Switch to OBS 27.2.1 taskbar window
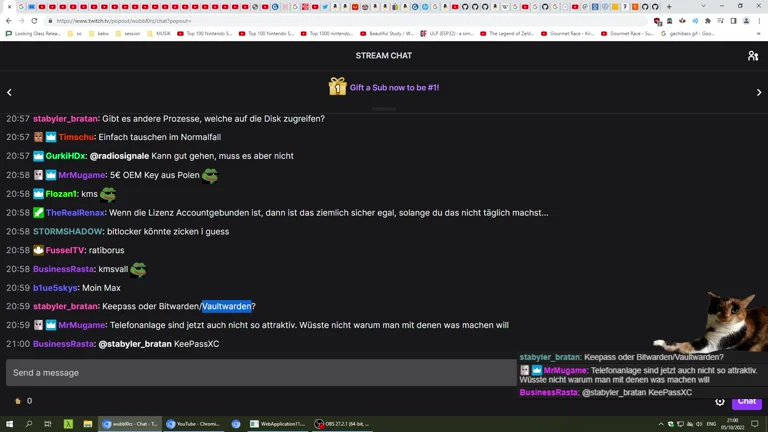 [342, 424]
